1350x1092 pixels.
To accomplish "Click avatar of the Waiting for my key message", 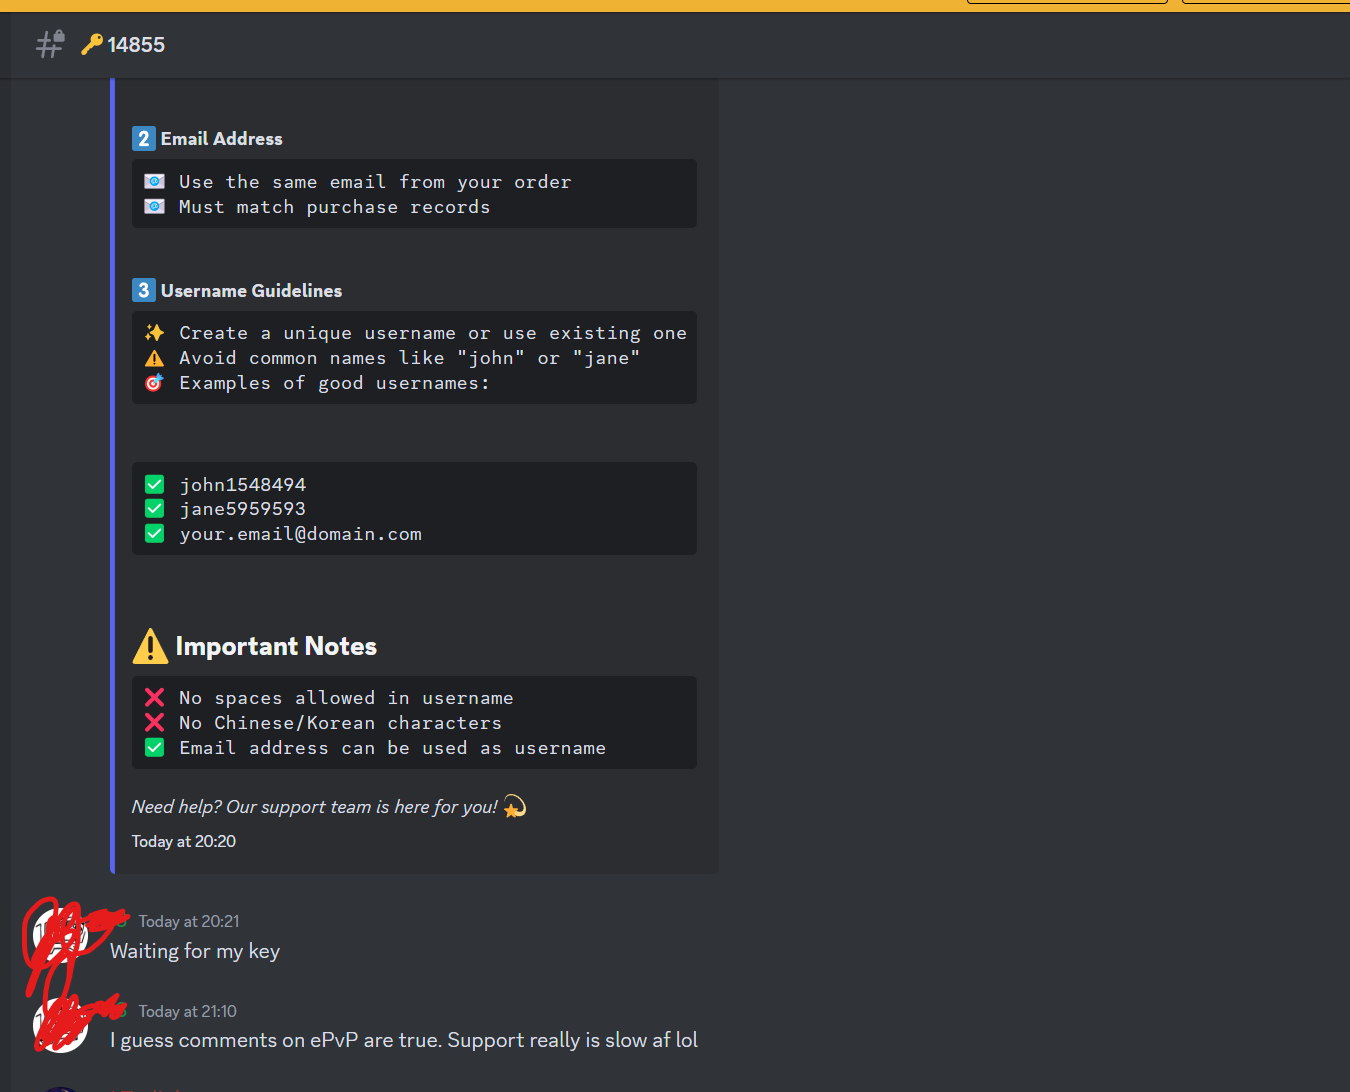I will pyautogui.click(x=60, y=936).
